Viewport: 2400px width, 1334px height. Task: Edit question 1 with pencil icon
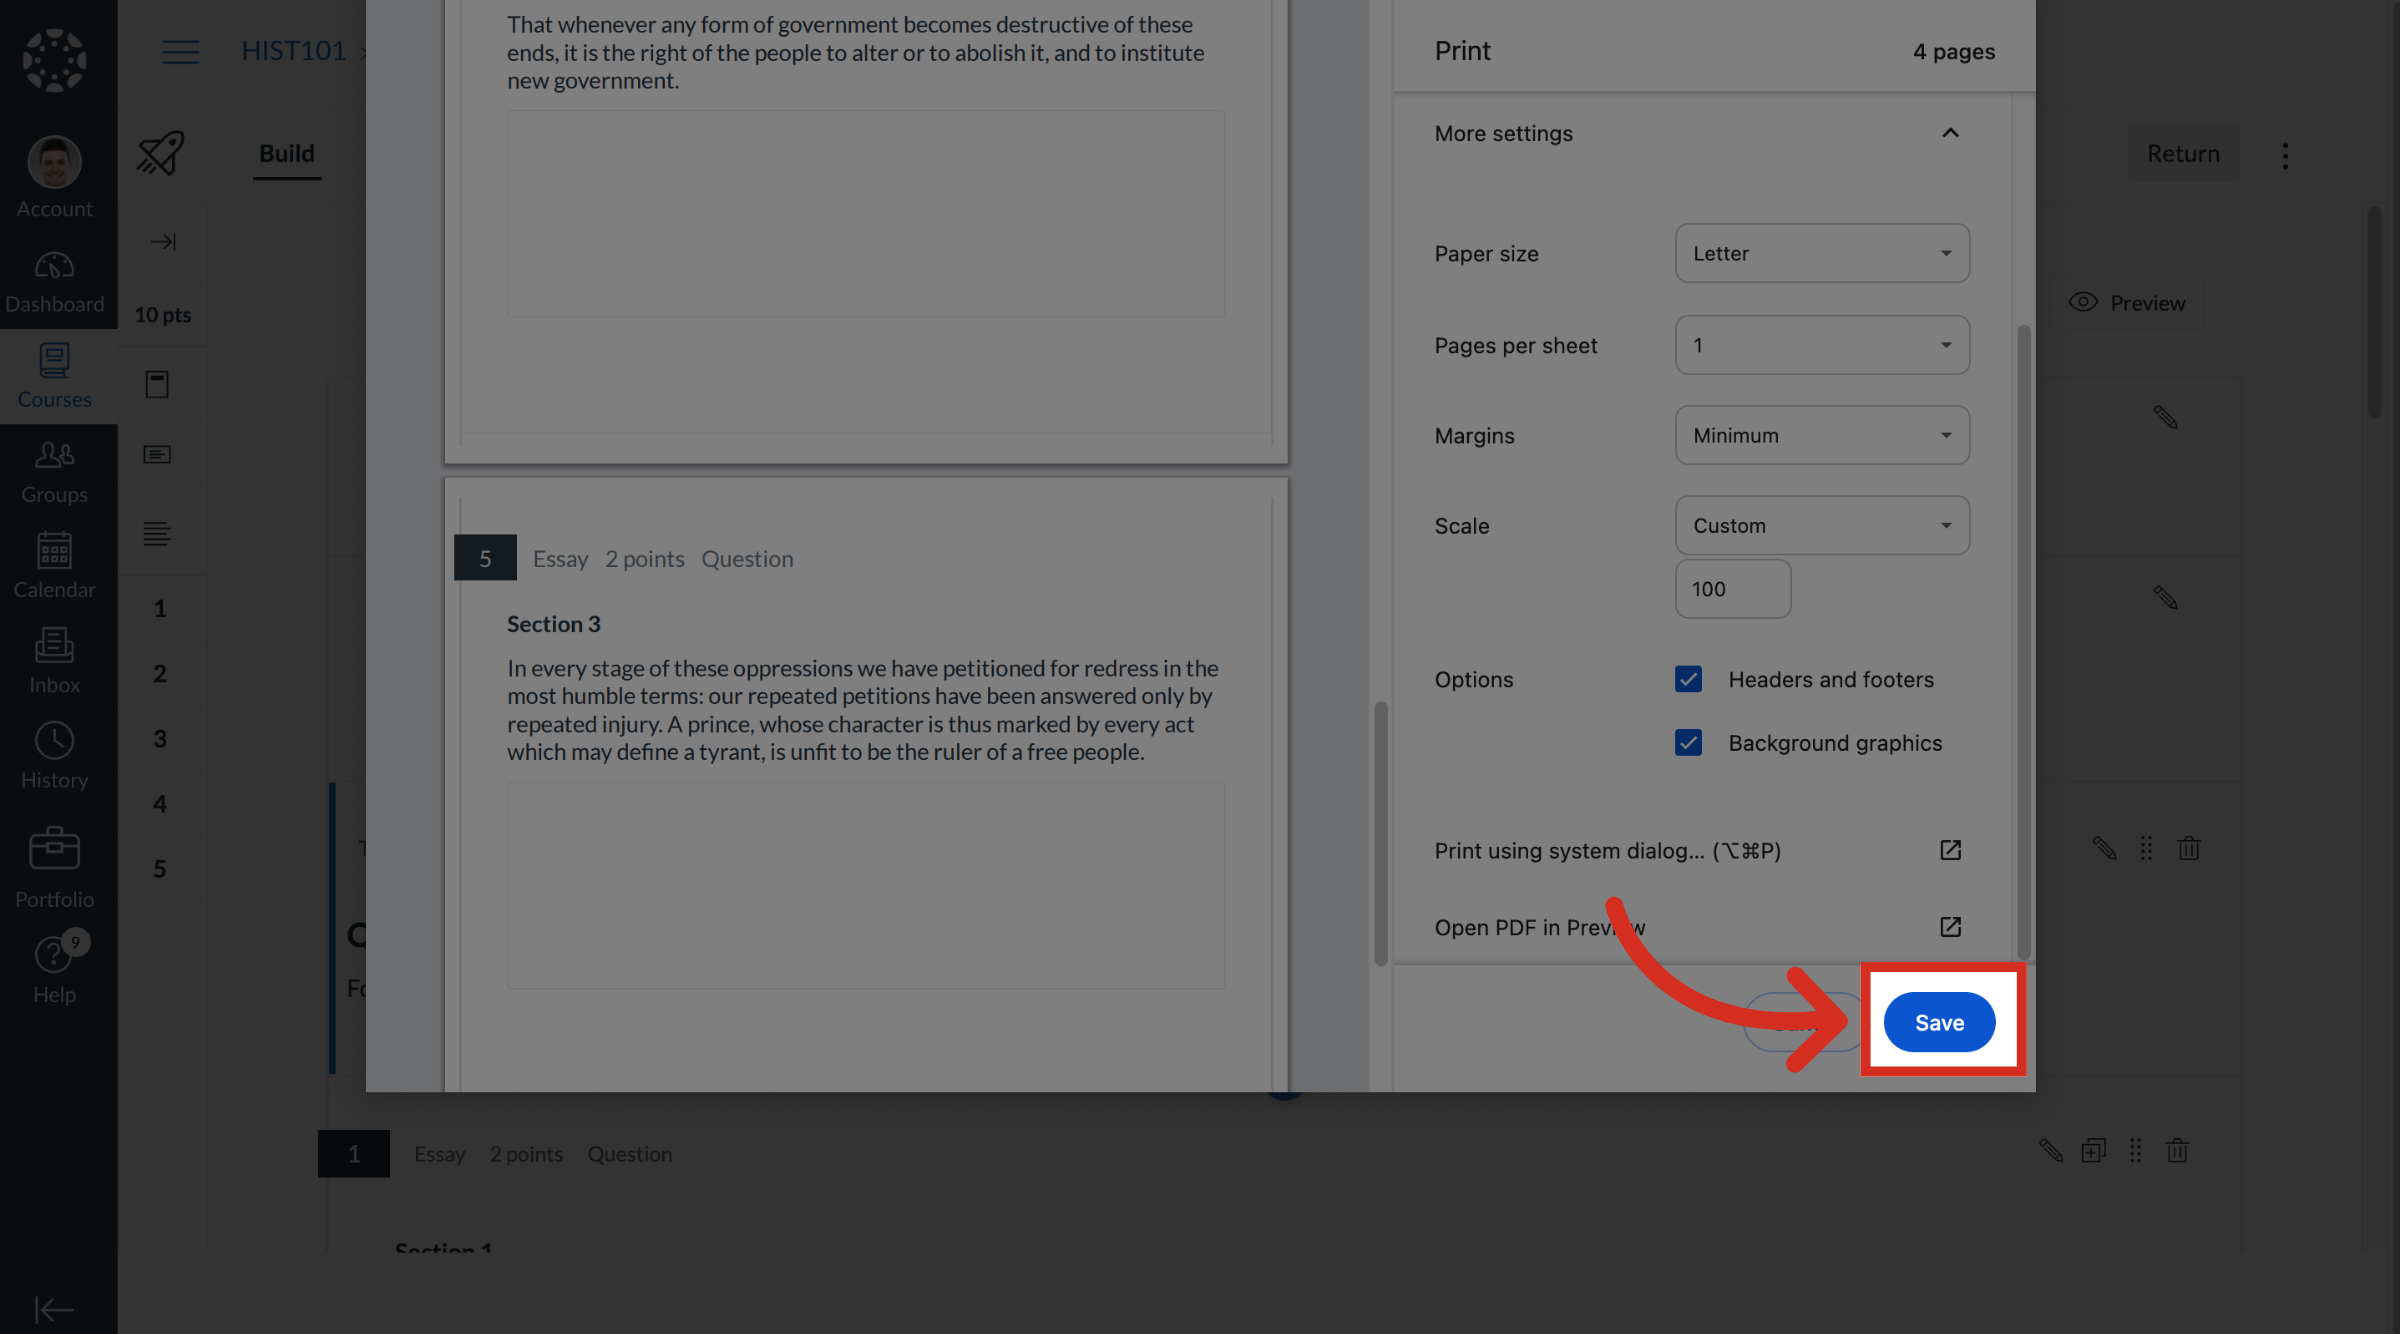pyautogui.click(x=2051, y=1151)
